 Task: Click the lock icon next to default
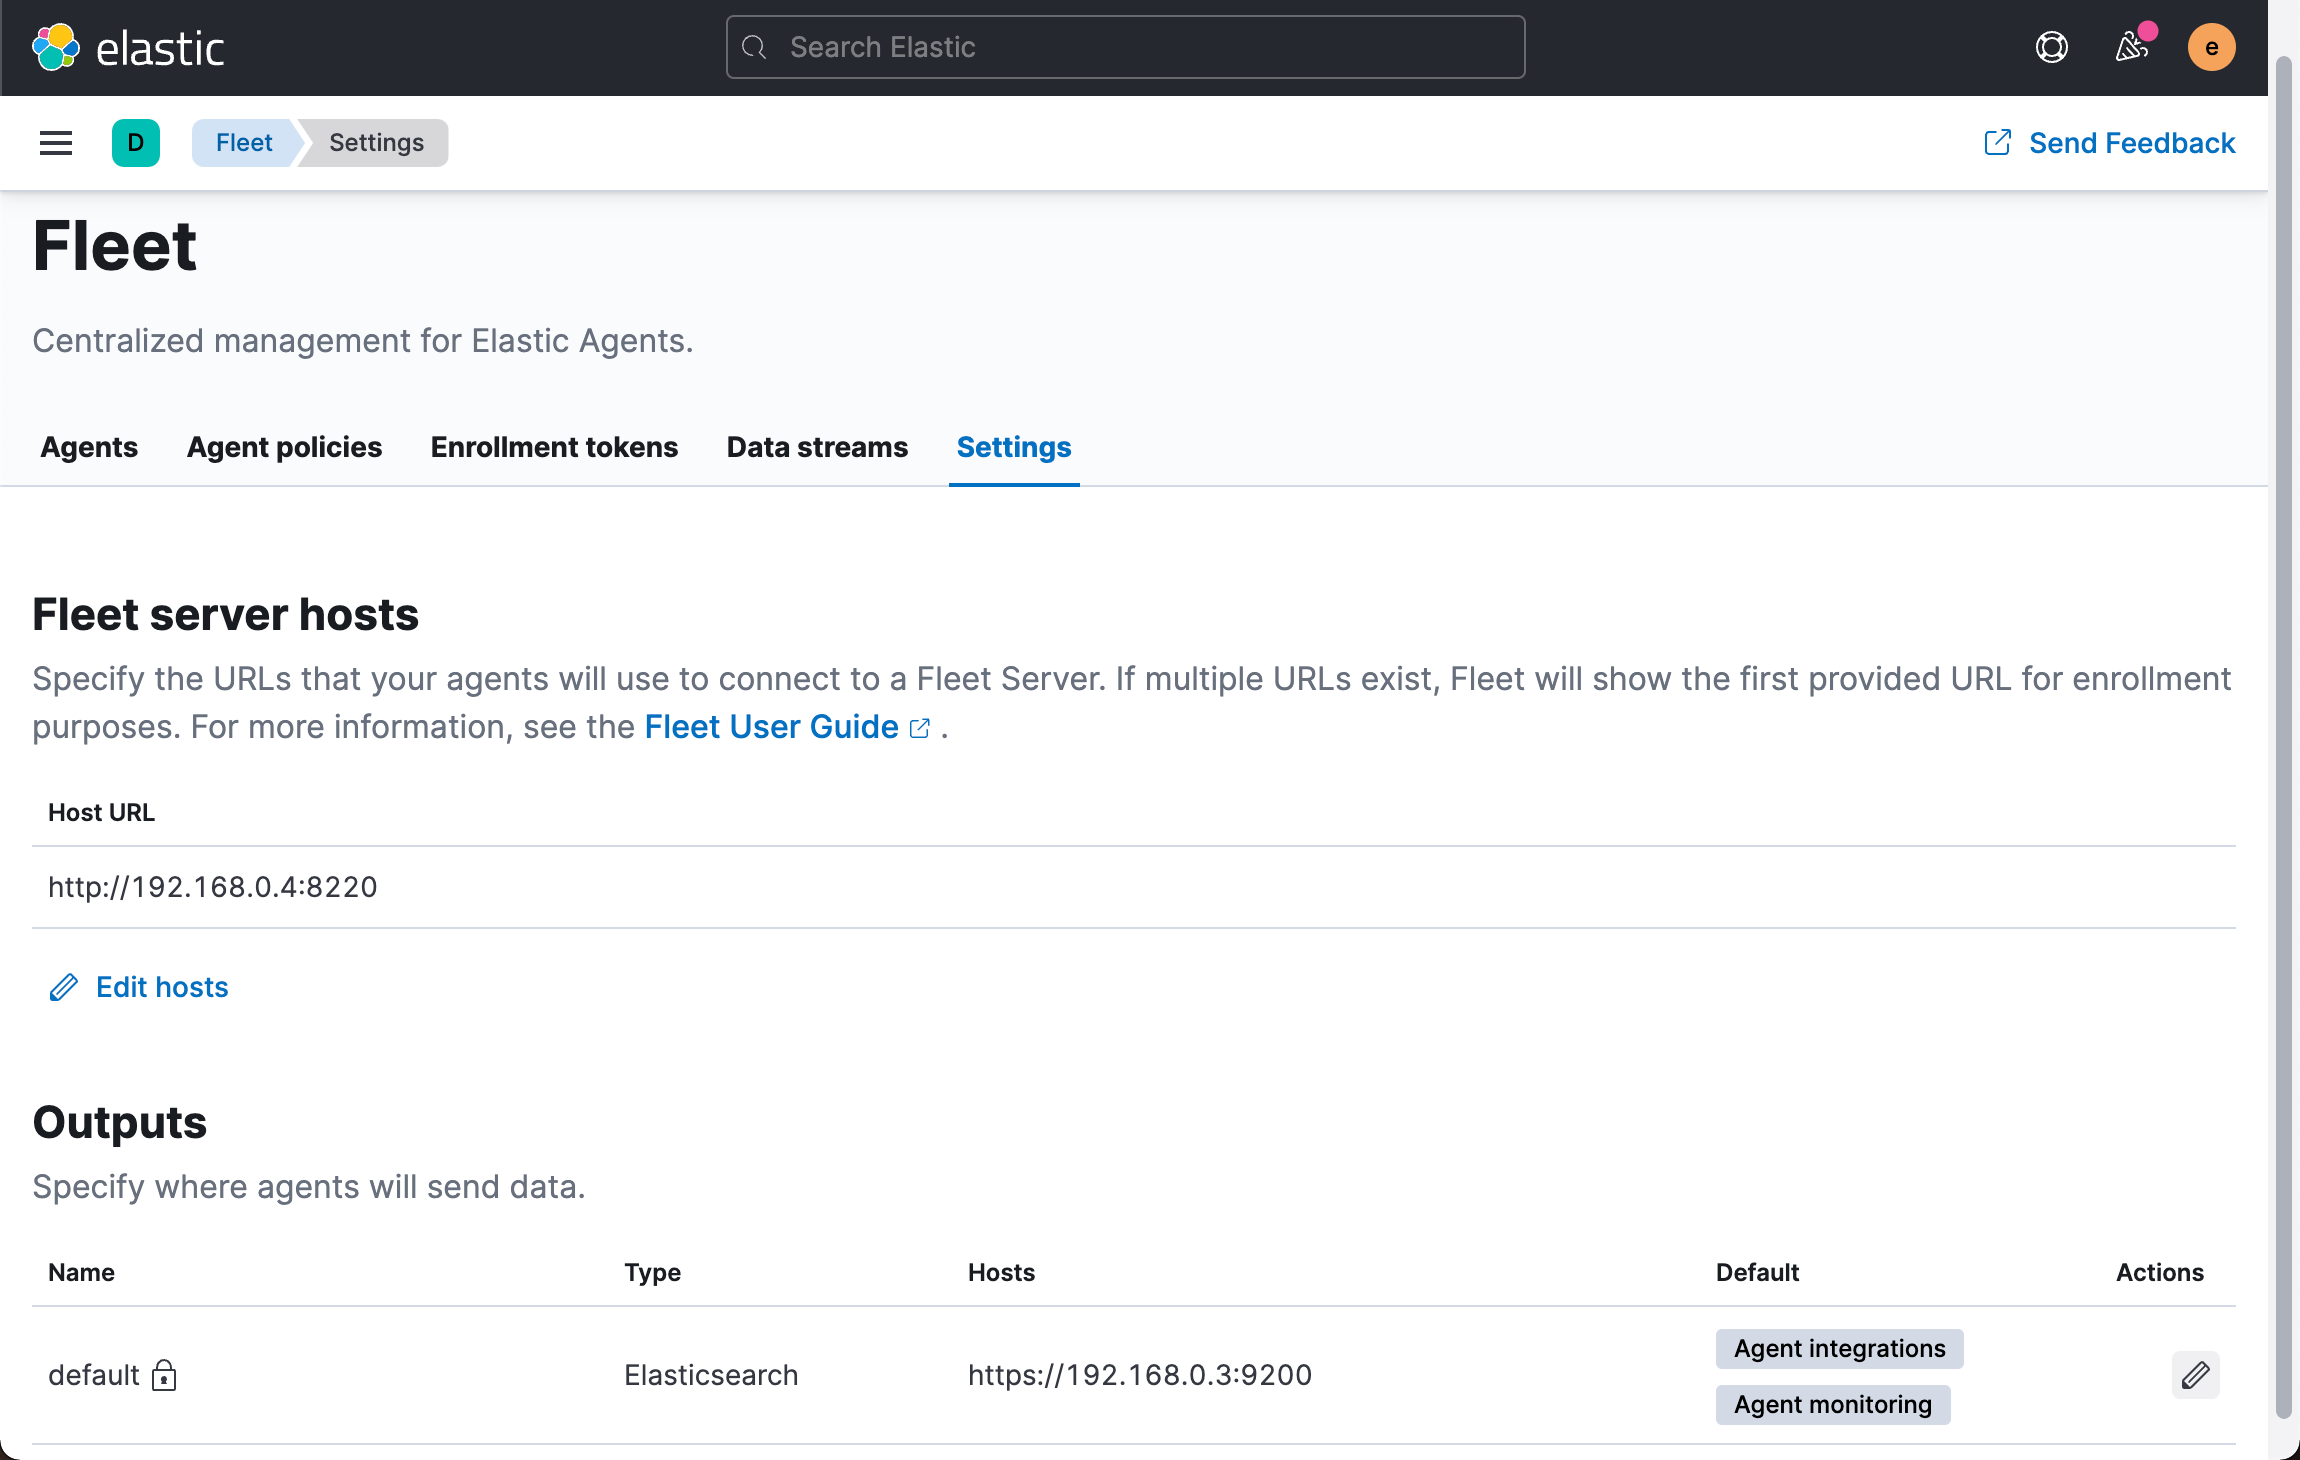coord(164,1376)
